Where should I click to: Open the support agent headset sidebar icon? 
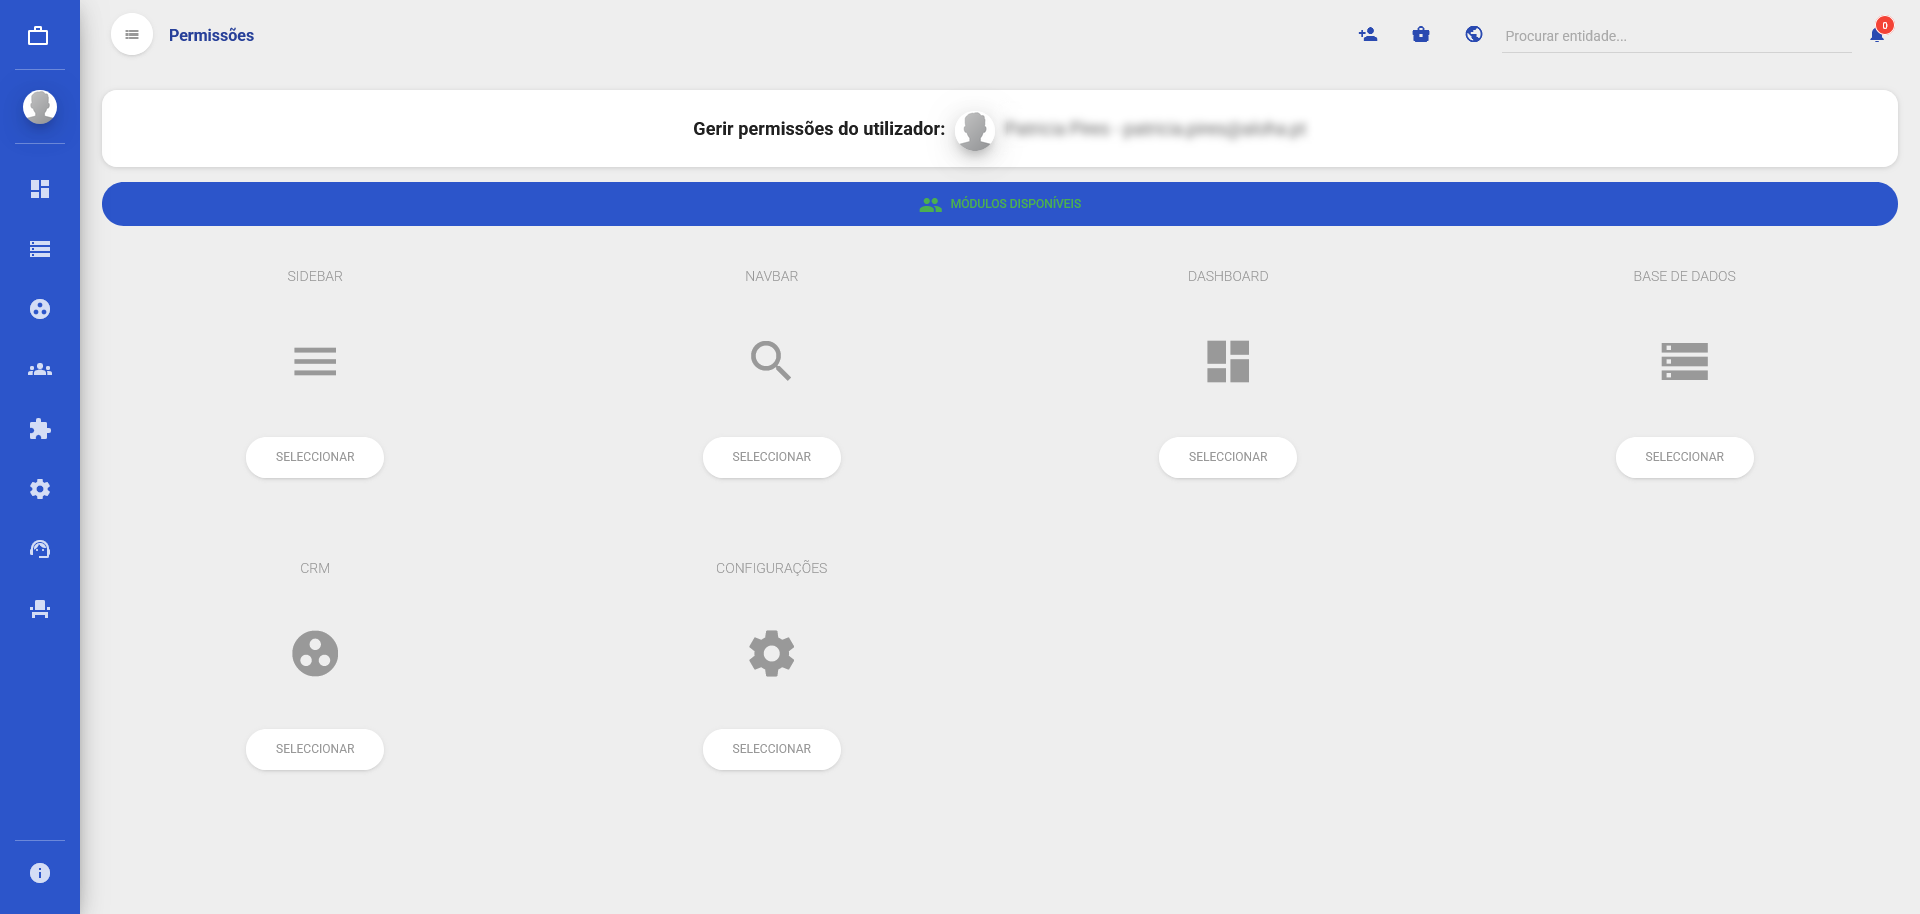coord(40,549)
